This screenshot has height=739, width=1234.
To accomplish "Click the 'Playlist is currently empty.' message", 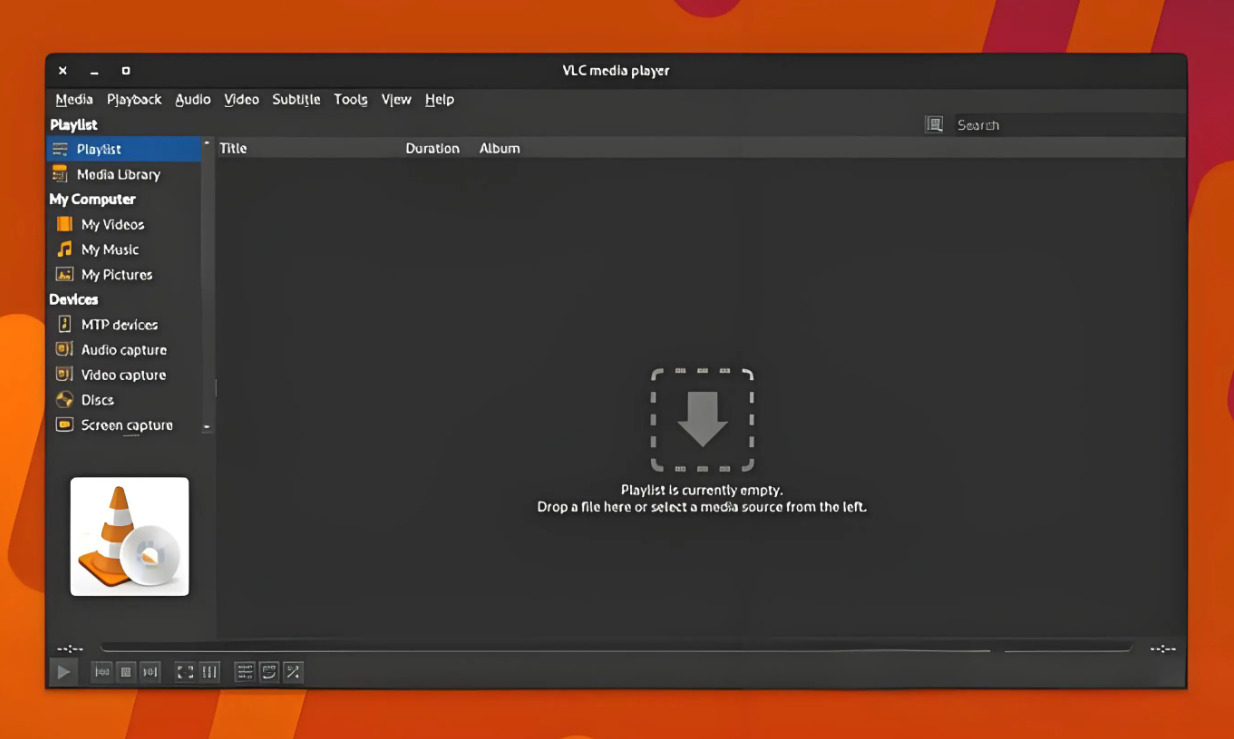I will coord(702,490).
